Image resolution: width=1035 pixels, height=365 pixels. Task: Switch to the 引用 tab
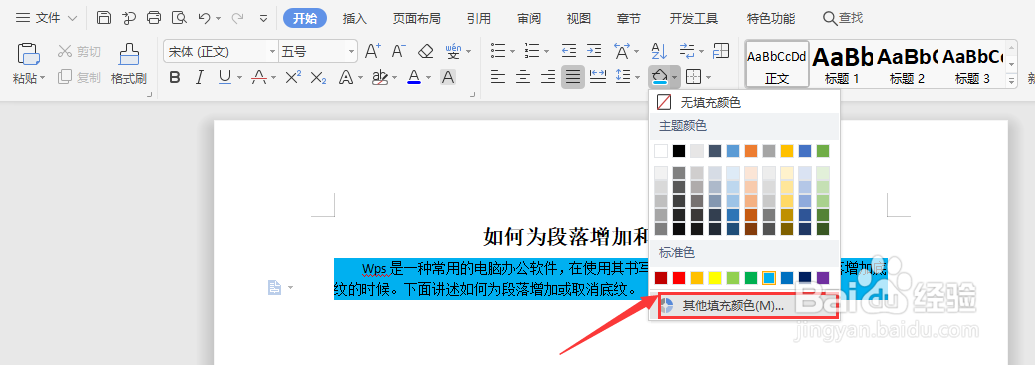click(479, 18)
